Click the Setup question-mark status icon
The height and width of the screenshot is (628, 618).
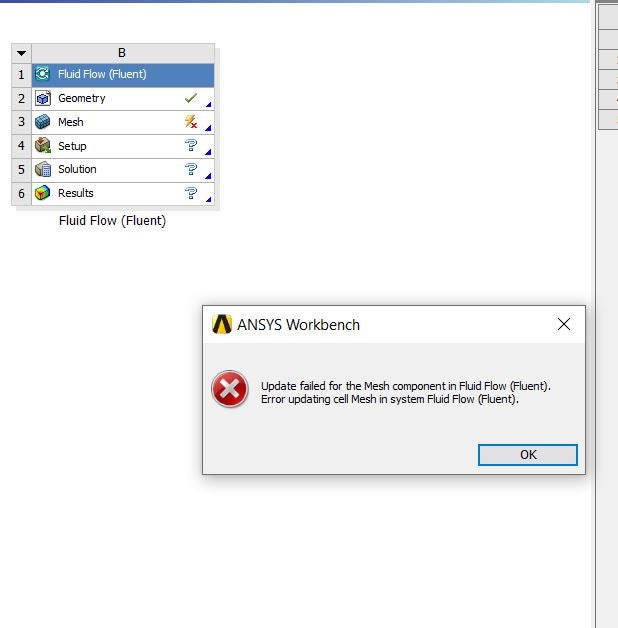click(191, 145)
